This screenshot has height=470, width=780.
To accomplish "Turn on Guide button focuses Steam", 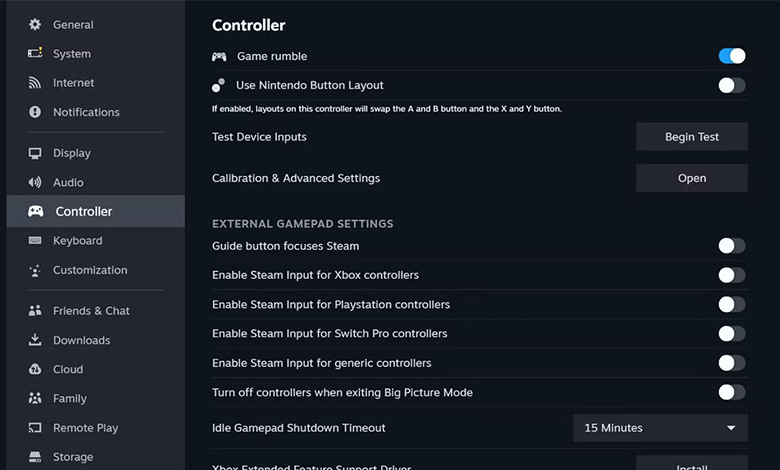I will (x=732, y=246).
